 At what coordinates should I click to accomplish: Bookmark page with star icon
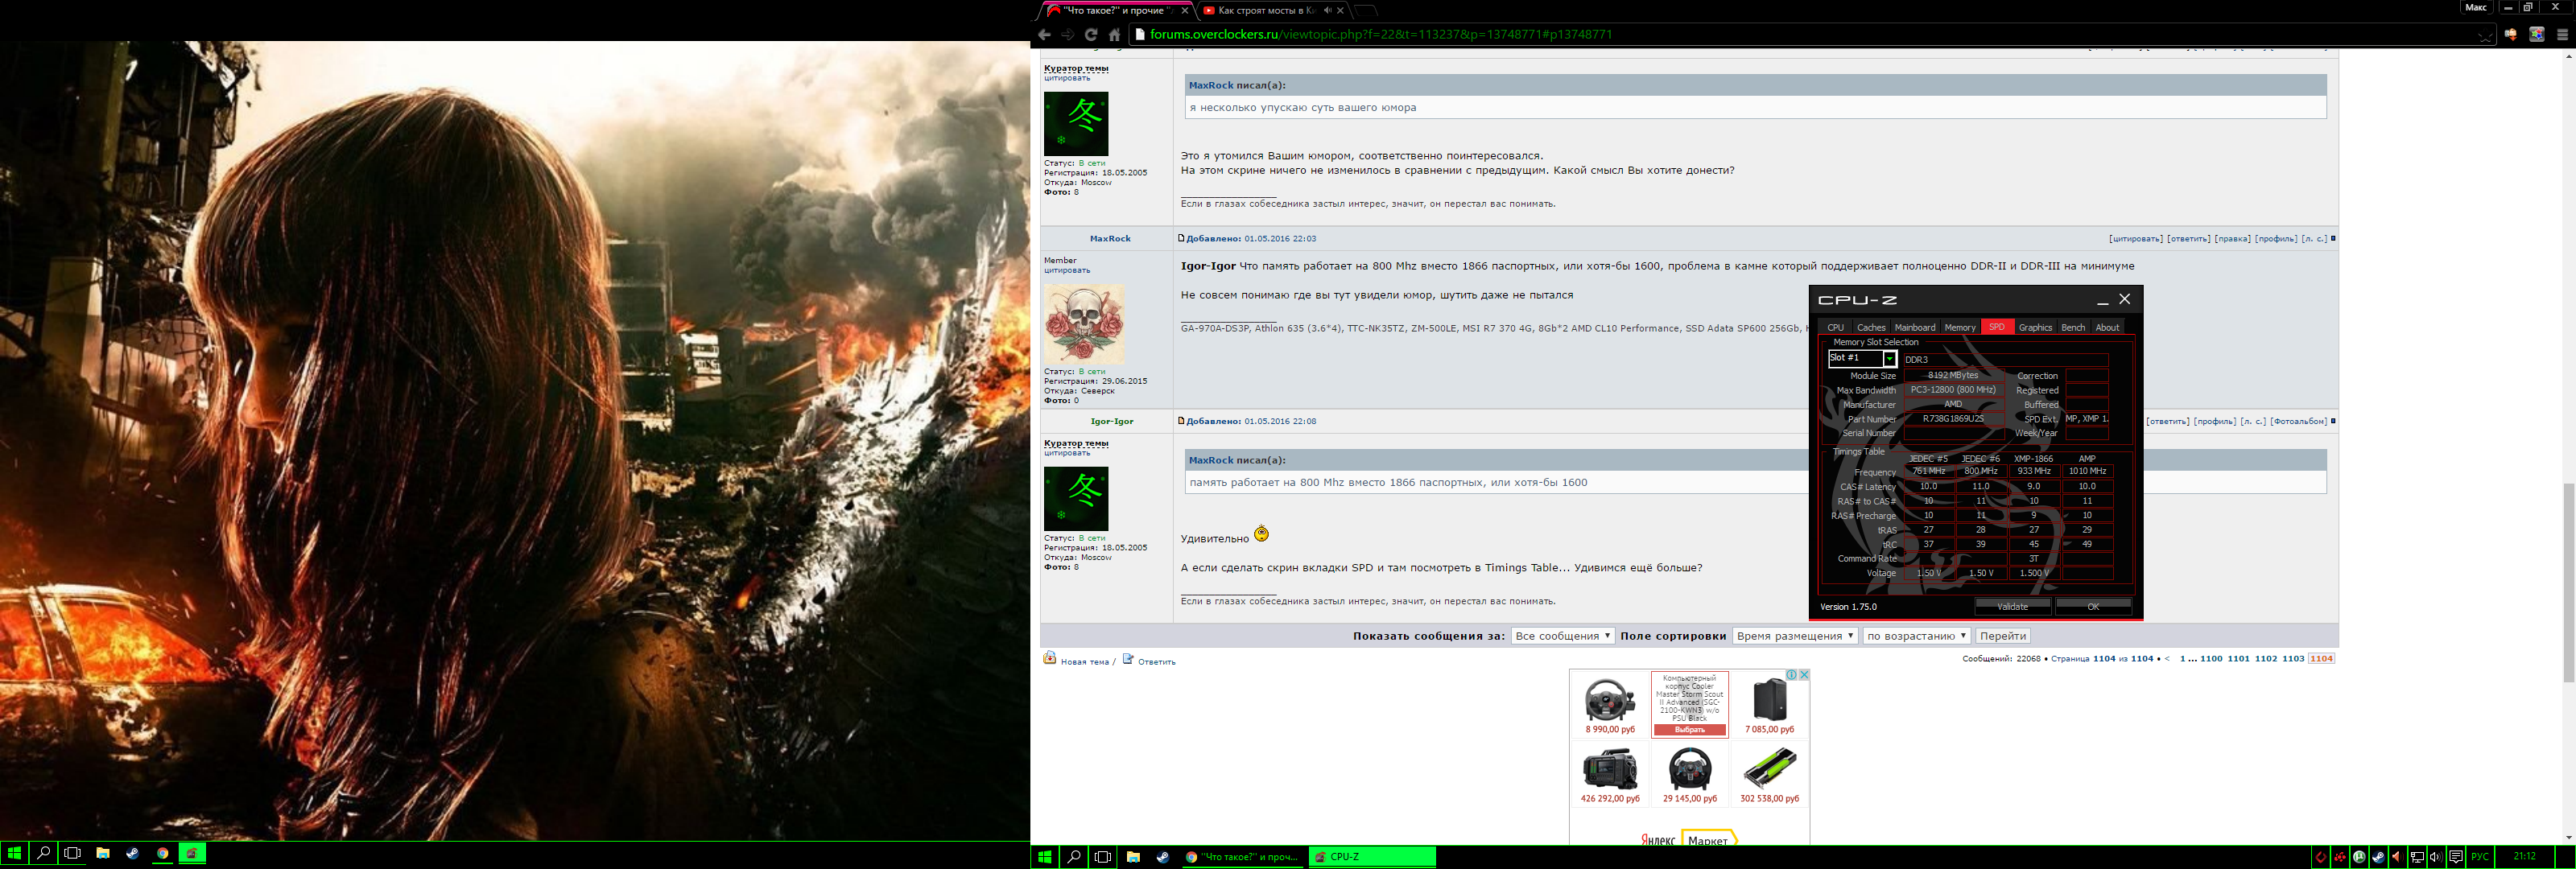point(2486,35)
